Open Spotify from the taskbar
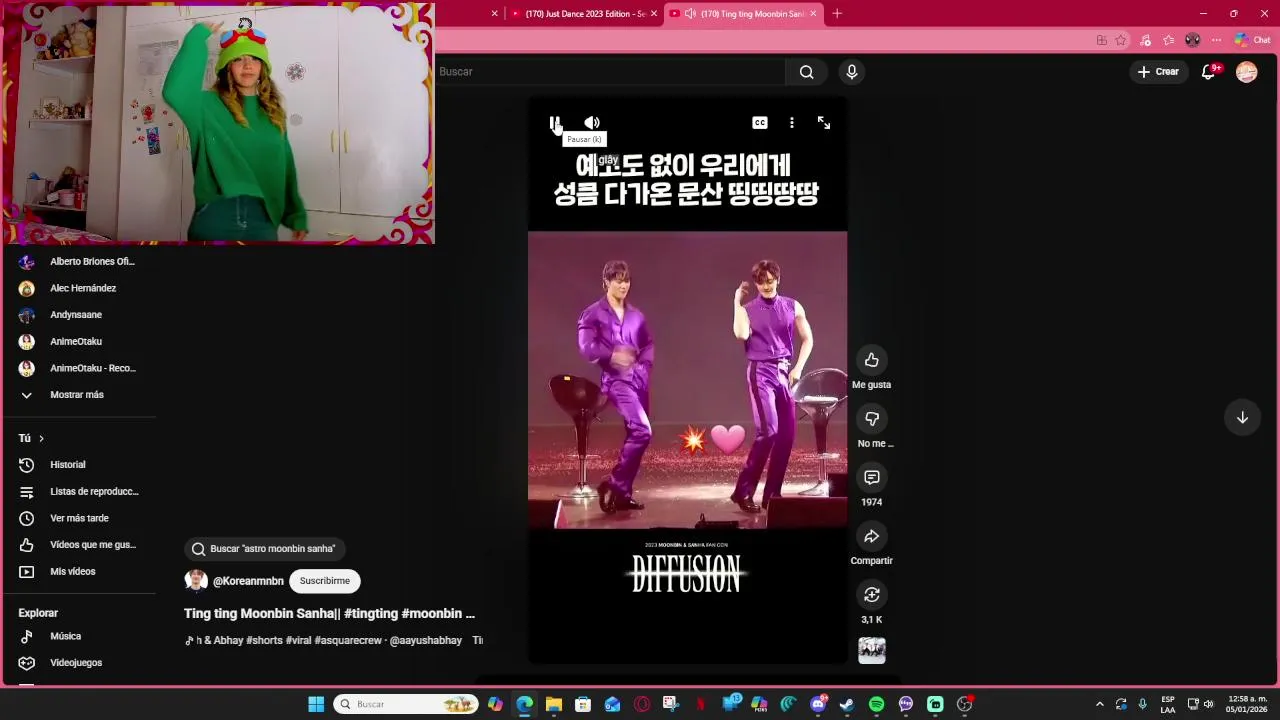The image size is (1280, 720). click(876, 704)
